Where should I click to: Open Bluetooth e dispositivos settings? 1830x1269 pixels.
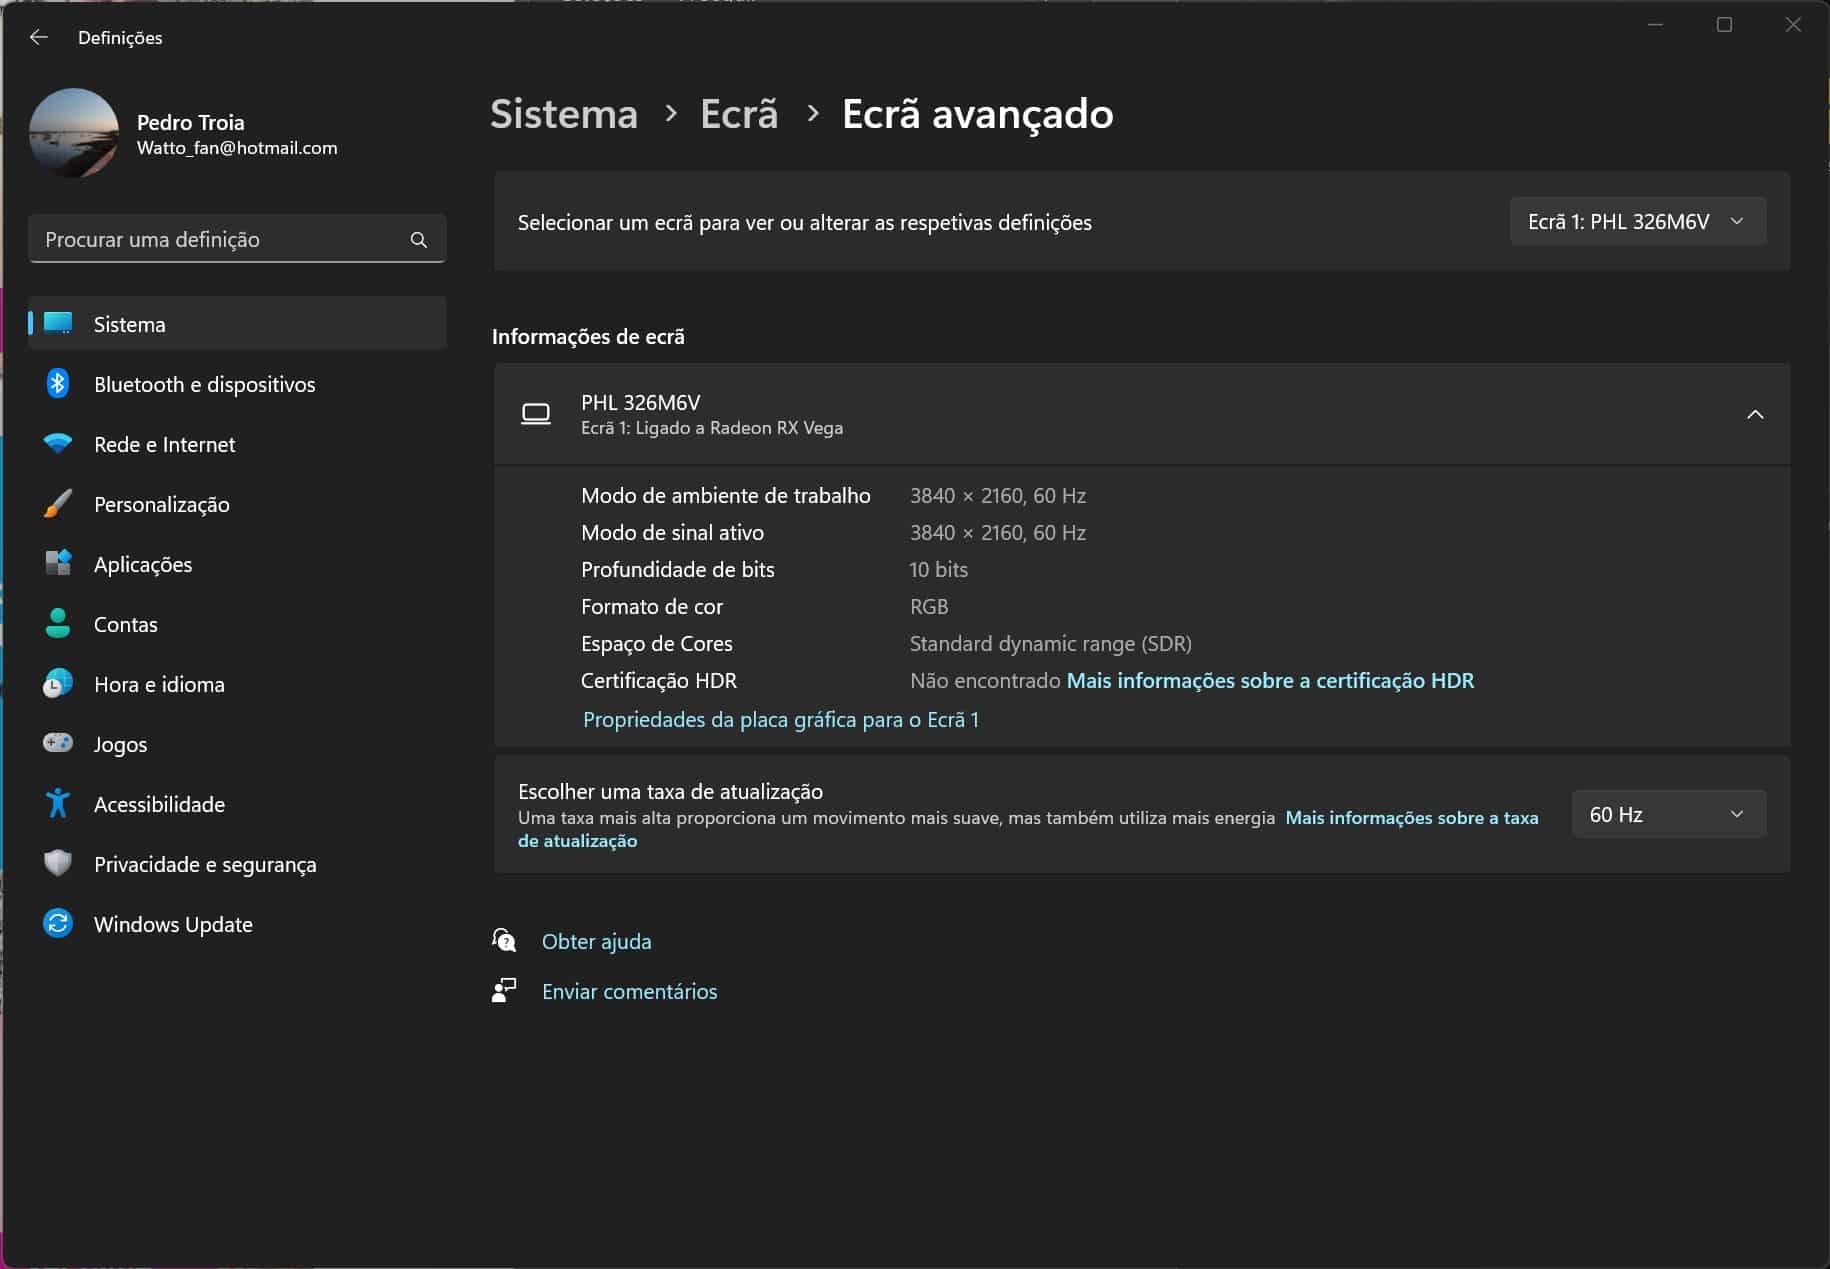tap(204, 385)
